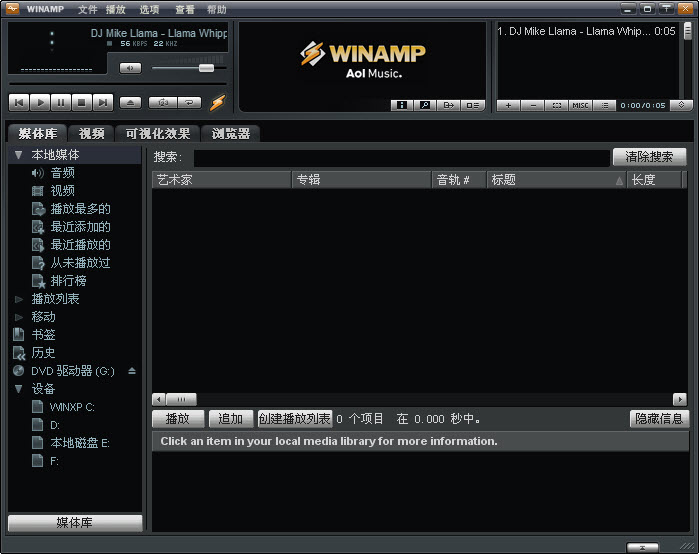Click the 隐藏信息 button
This screenshot has height=554, width=699.
click(x=659, y=419)
